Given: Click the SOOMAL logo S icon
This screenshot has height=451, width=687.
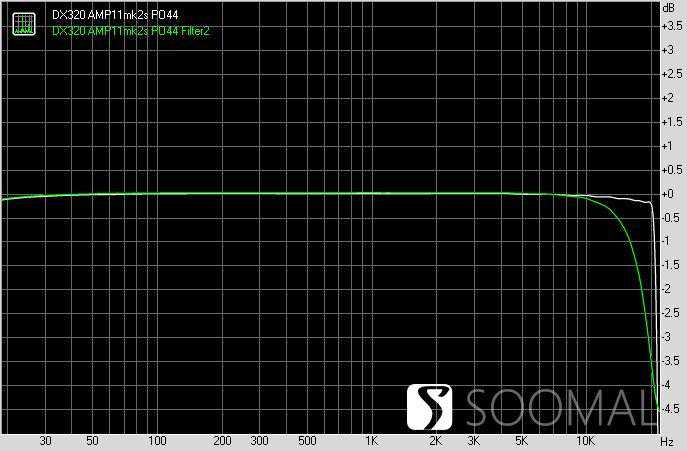Looking at the screenshot, I should click(x=431, y=407).
